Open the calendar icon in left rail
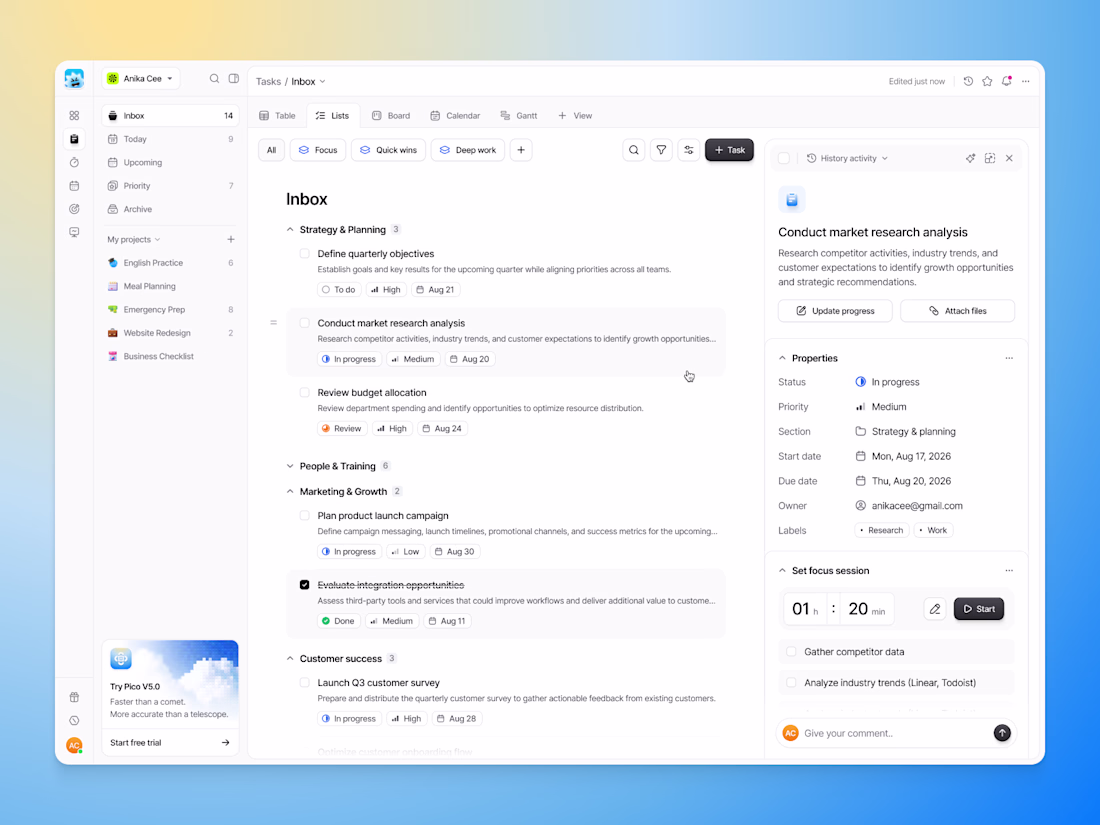Viewport: 1100px width, 825px height. pyautogui.click(x=74, y=186)
